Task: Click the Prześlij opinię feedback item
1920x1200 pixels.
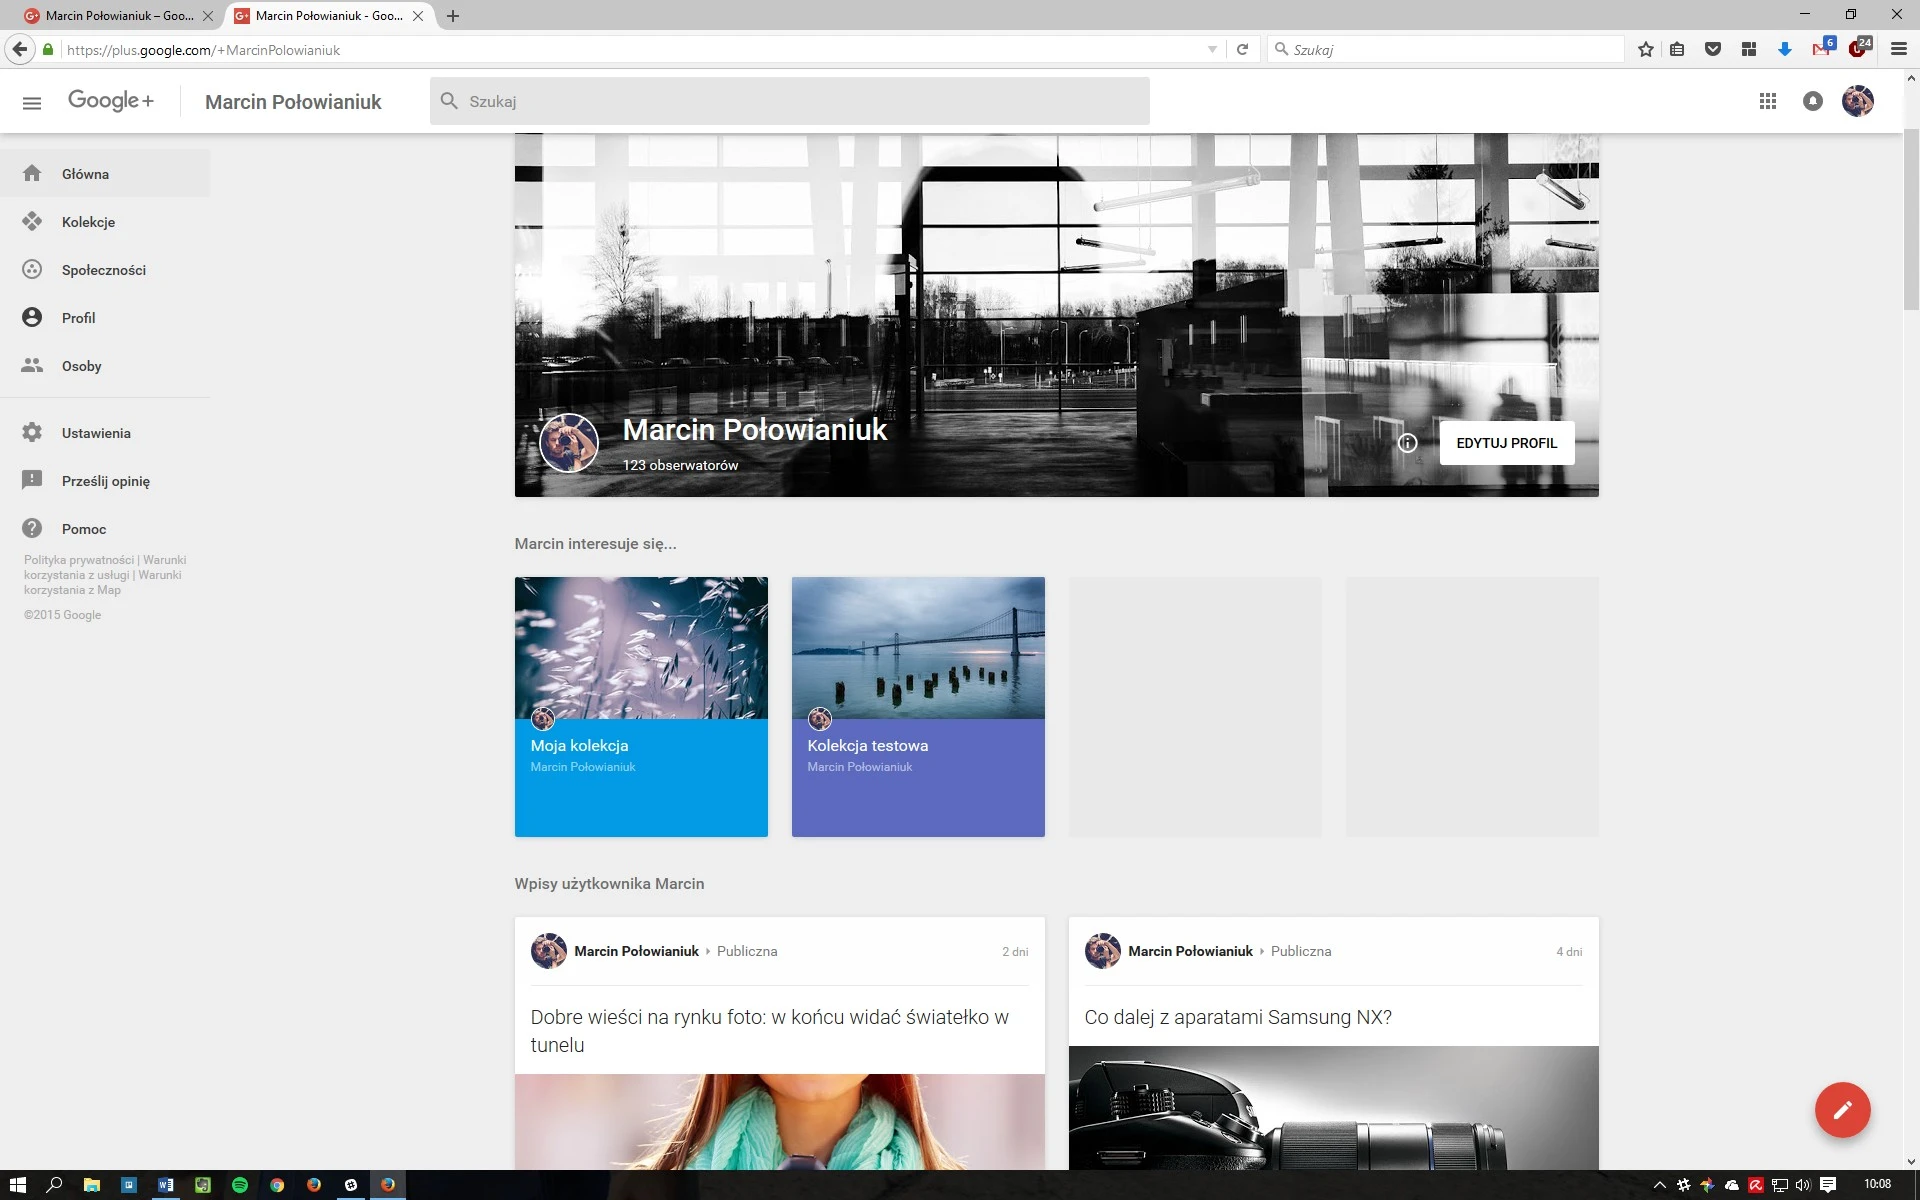Action: [x=105, y=481]
